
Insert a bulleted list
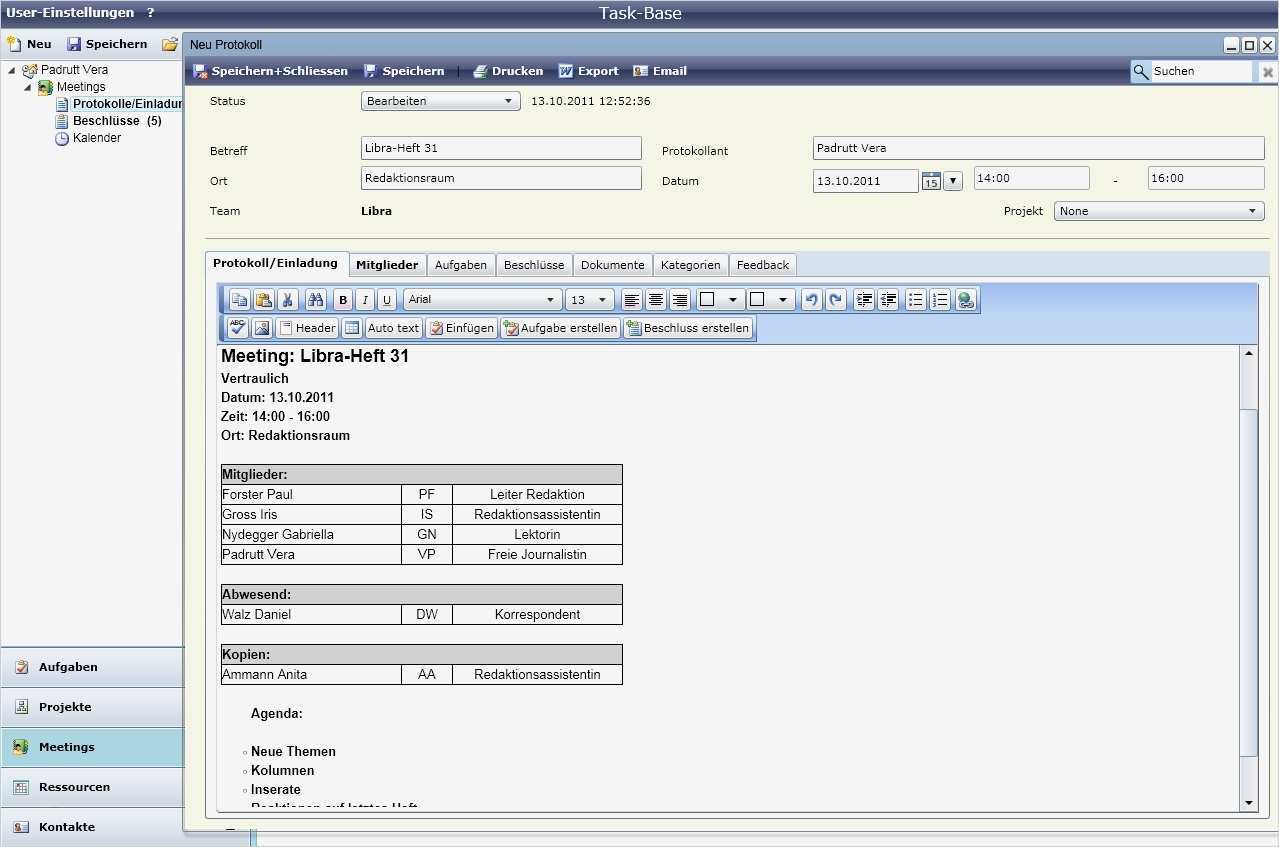[915, 300]
